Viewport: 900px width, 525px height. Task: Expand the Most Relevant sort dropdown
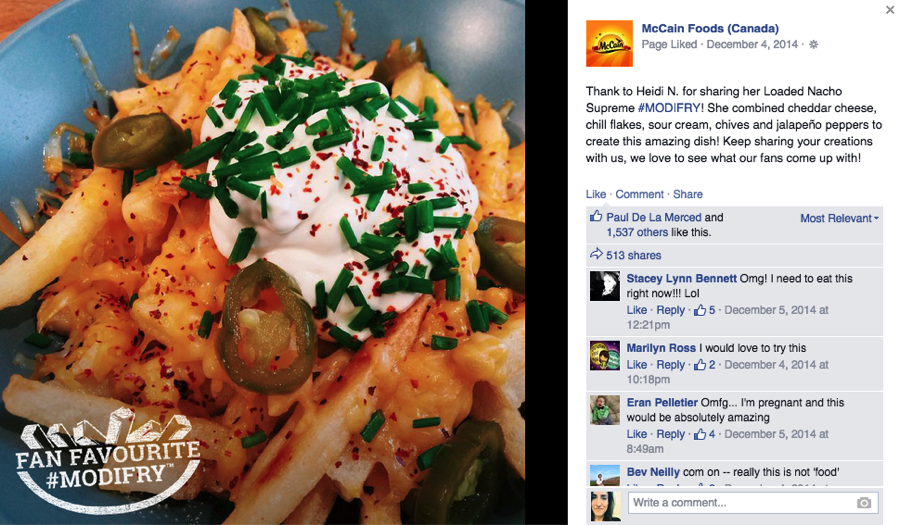tap(839, 218)
